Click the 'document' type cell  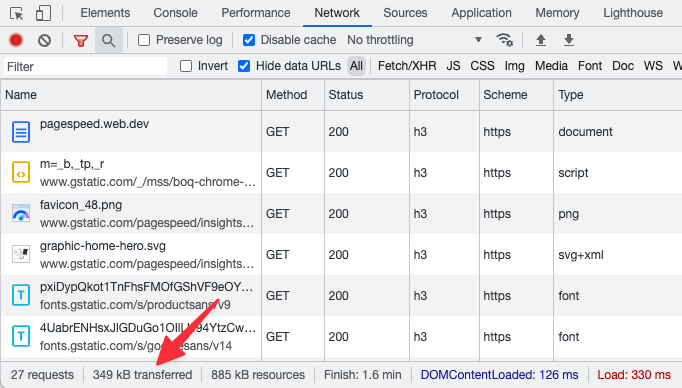coord(585,132)
